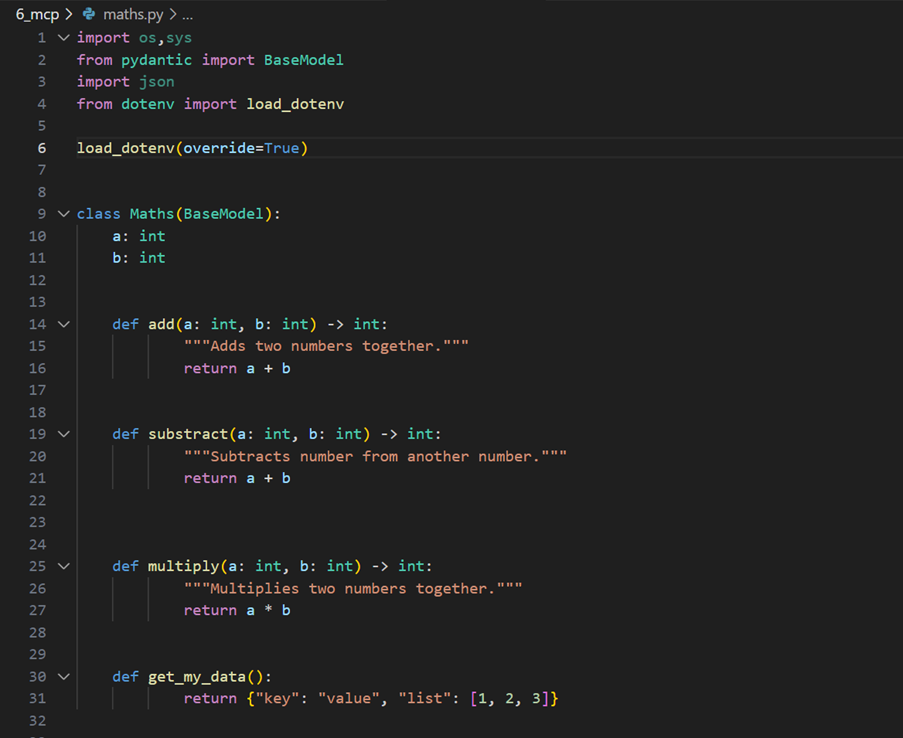This screenshot has width=903, height=738.
Task: Fold the get_my_data function at line 30
Action: tap(64, 677)
